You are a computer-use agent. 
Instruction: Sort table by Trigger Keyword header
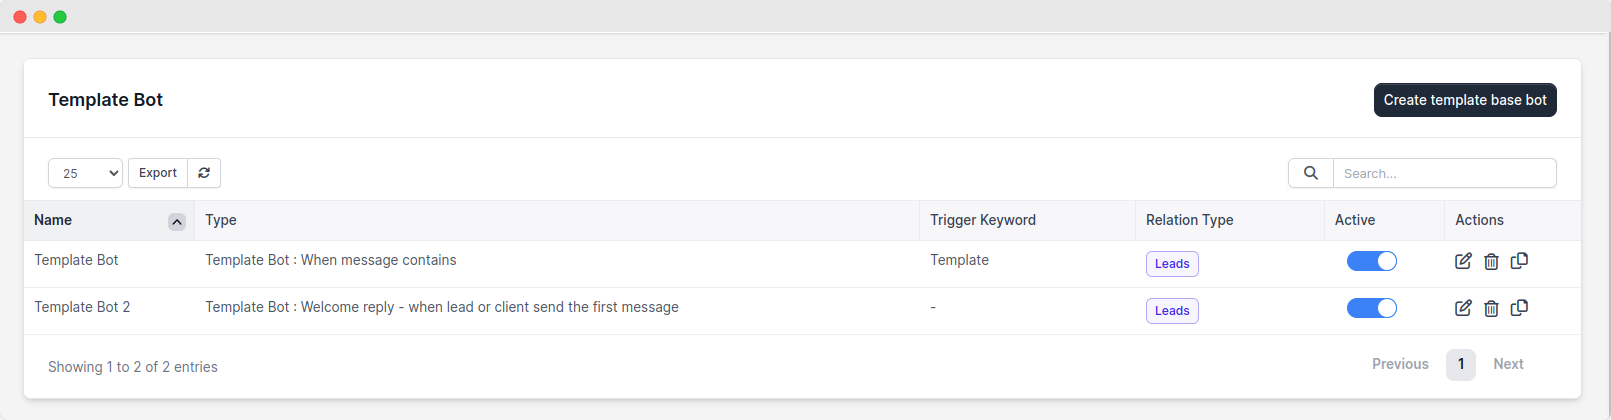982,220
